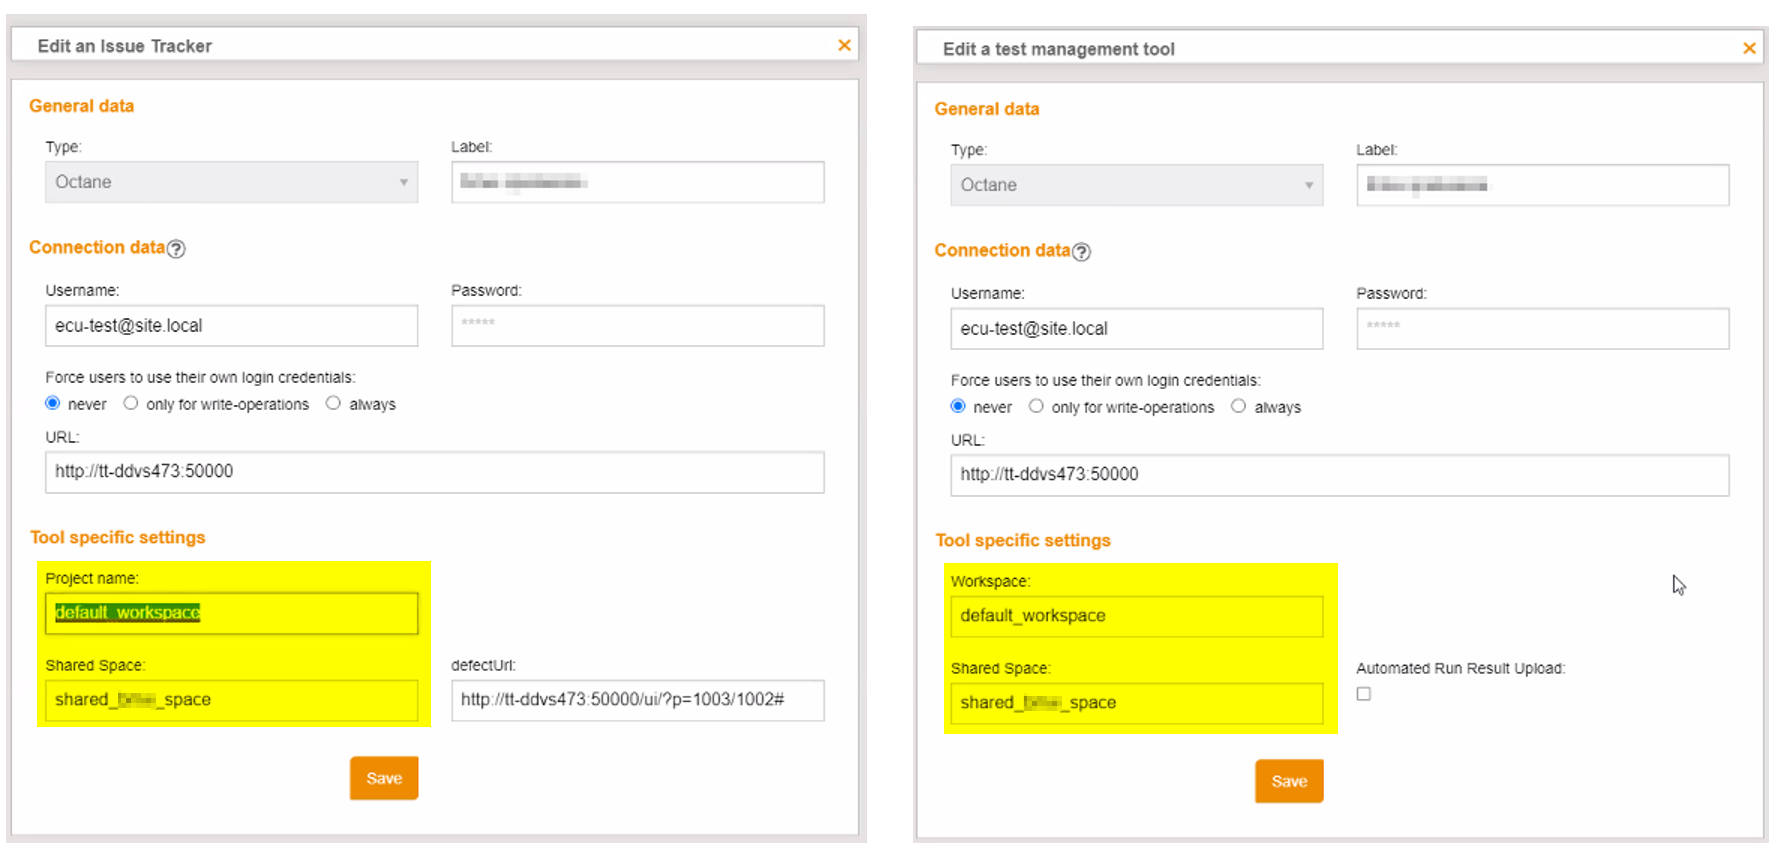Close the Edit a test management tool dialog
Screen dimensions: 1777x851
pos(1749,48)
